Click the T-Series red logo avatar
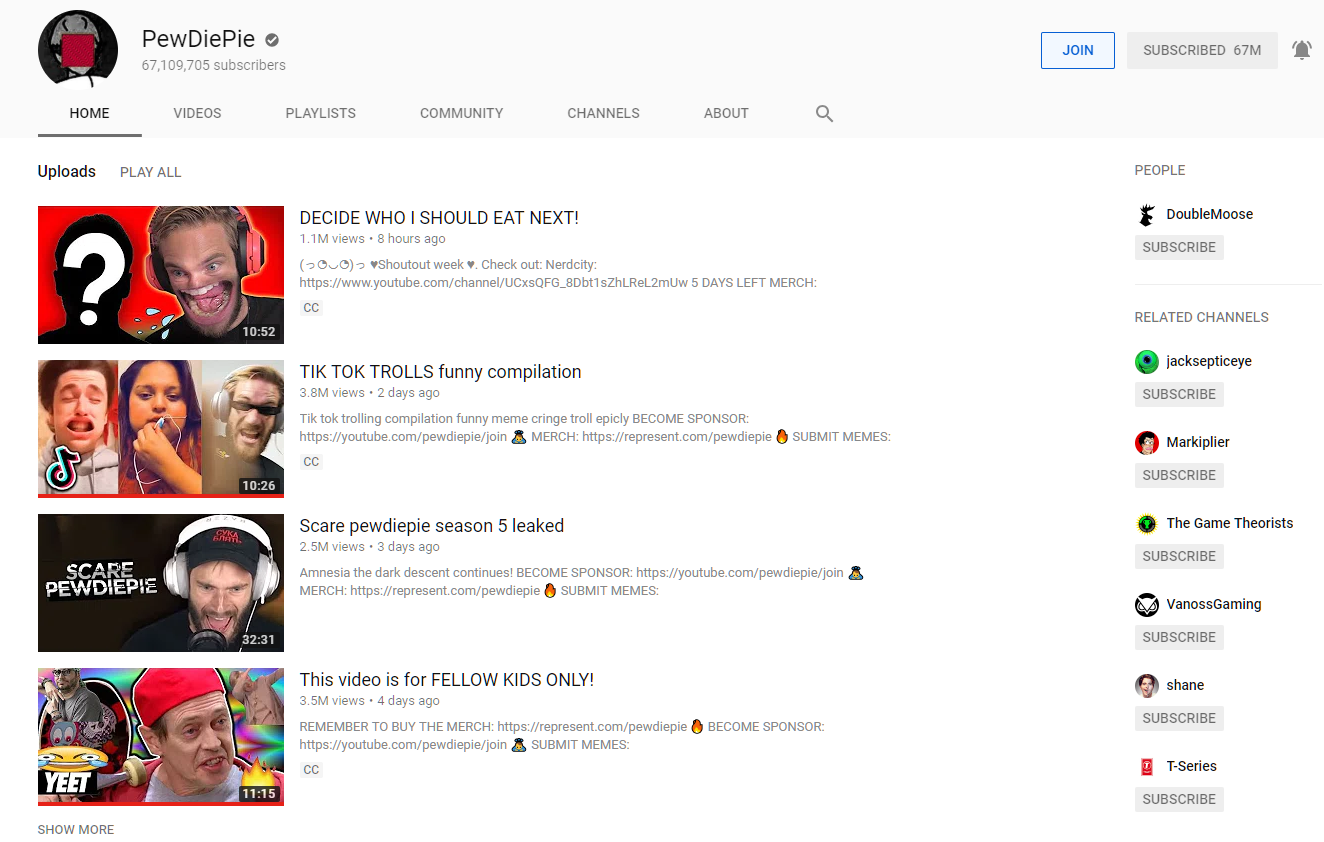1324x842 pixels. [1146, 766]
